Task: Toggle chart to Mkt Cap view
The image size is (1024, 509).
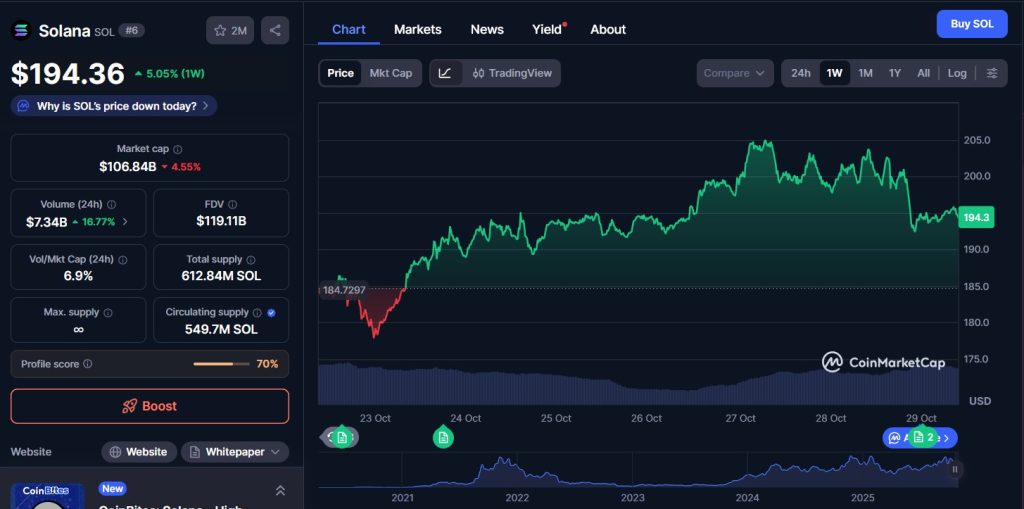Action: pyautogui.click(x=390, y=73)
